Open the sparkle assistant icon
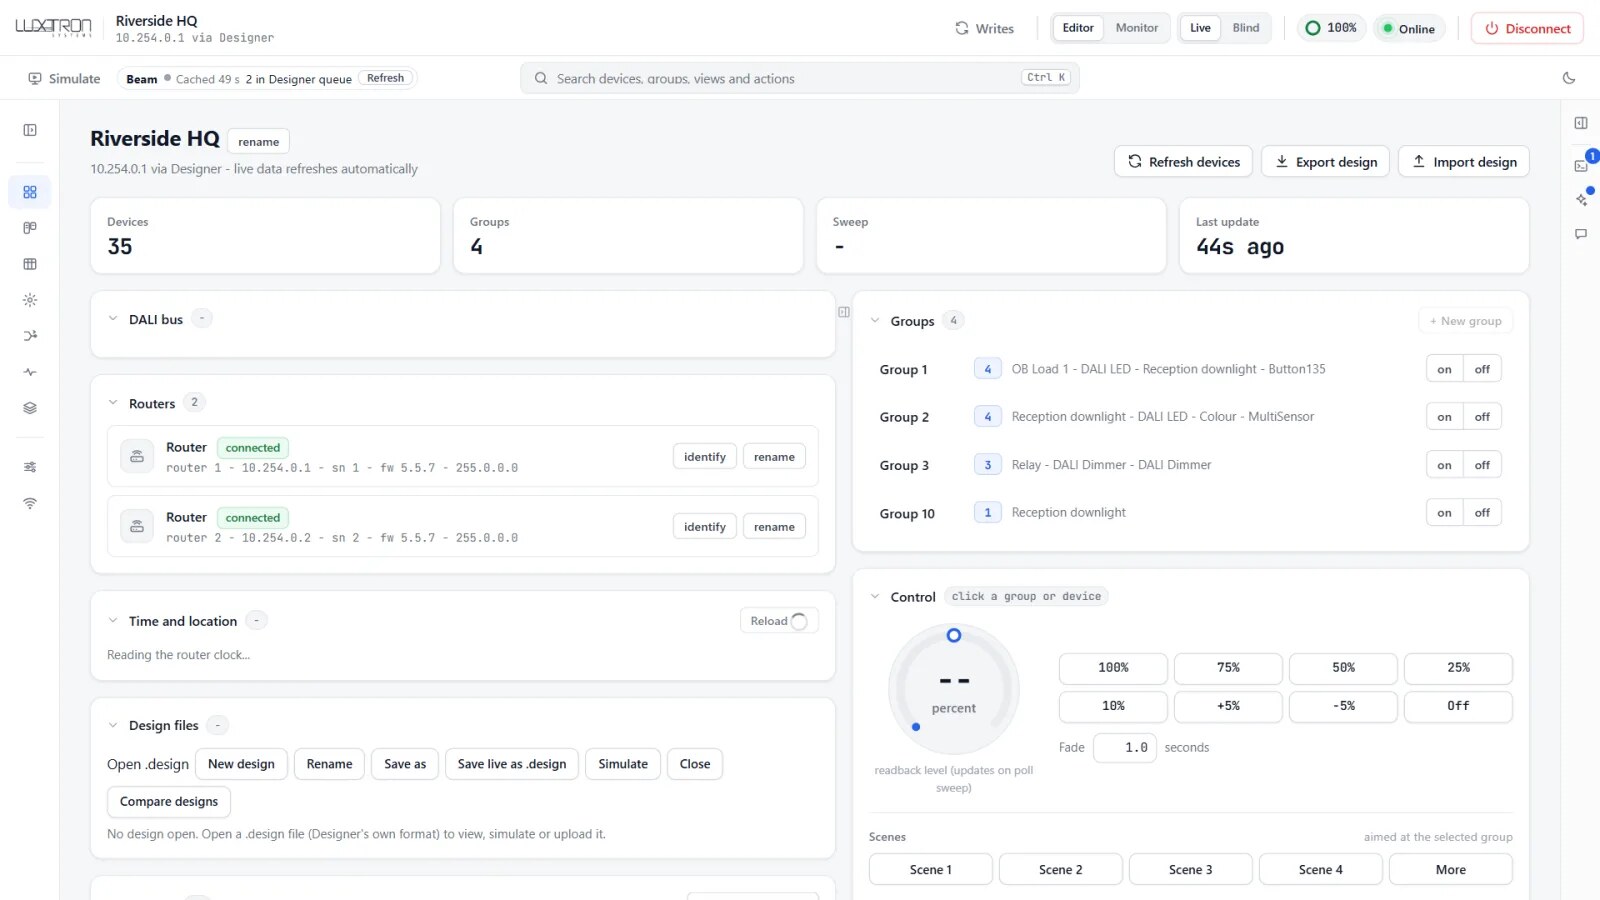 [x=1581, y=199]
